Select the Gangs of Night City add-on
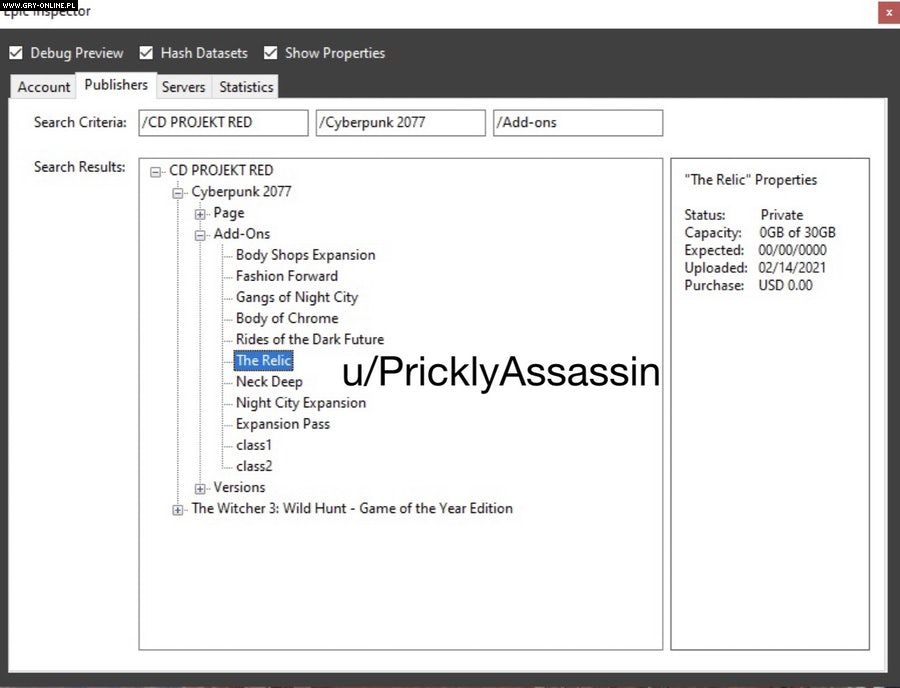 click(x=296, y=297)
